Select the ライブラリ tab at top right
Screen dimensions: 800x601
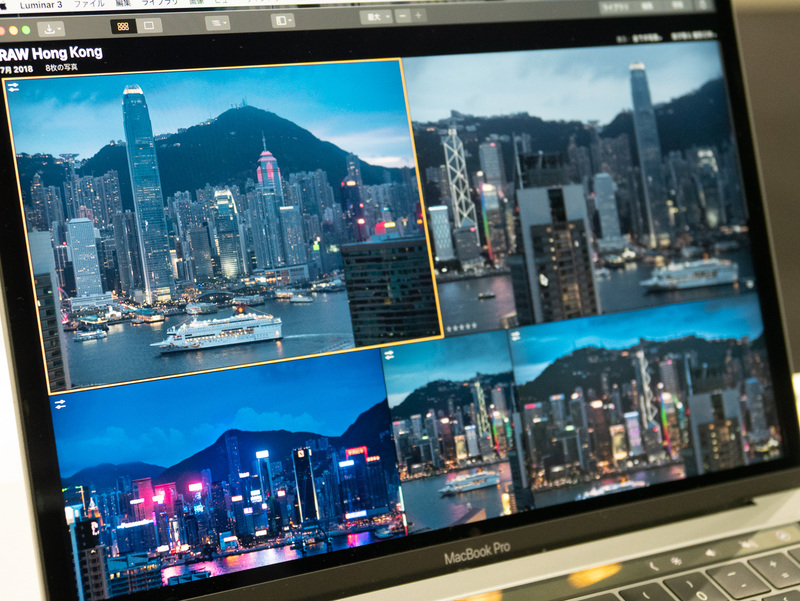click(x=615, y=8)
